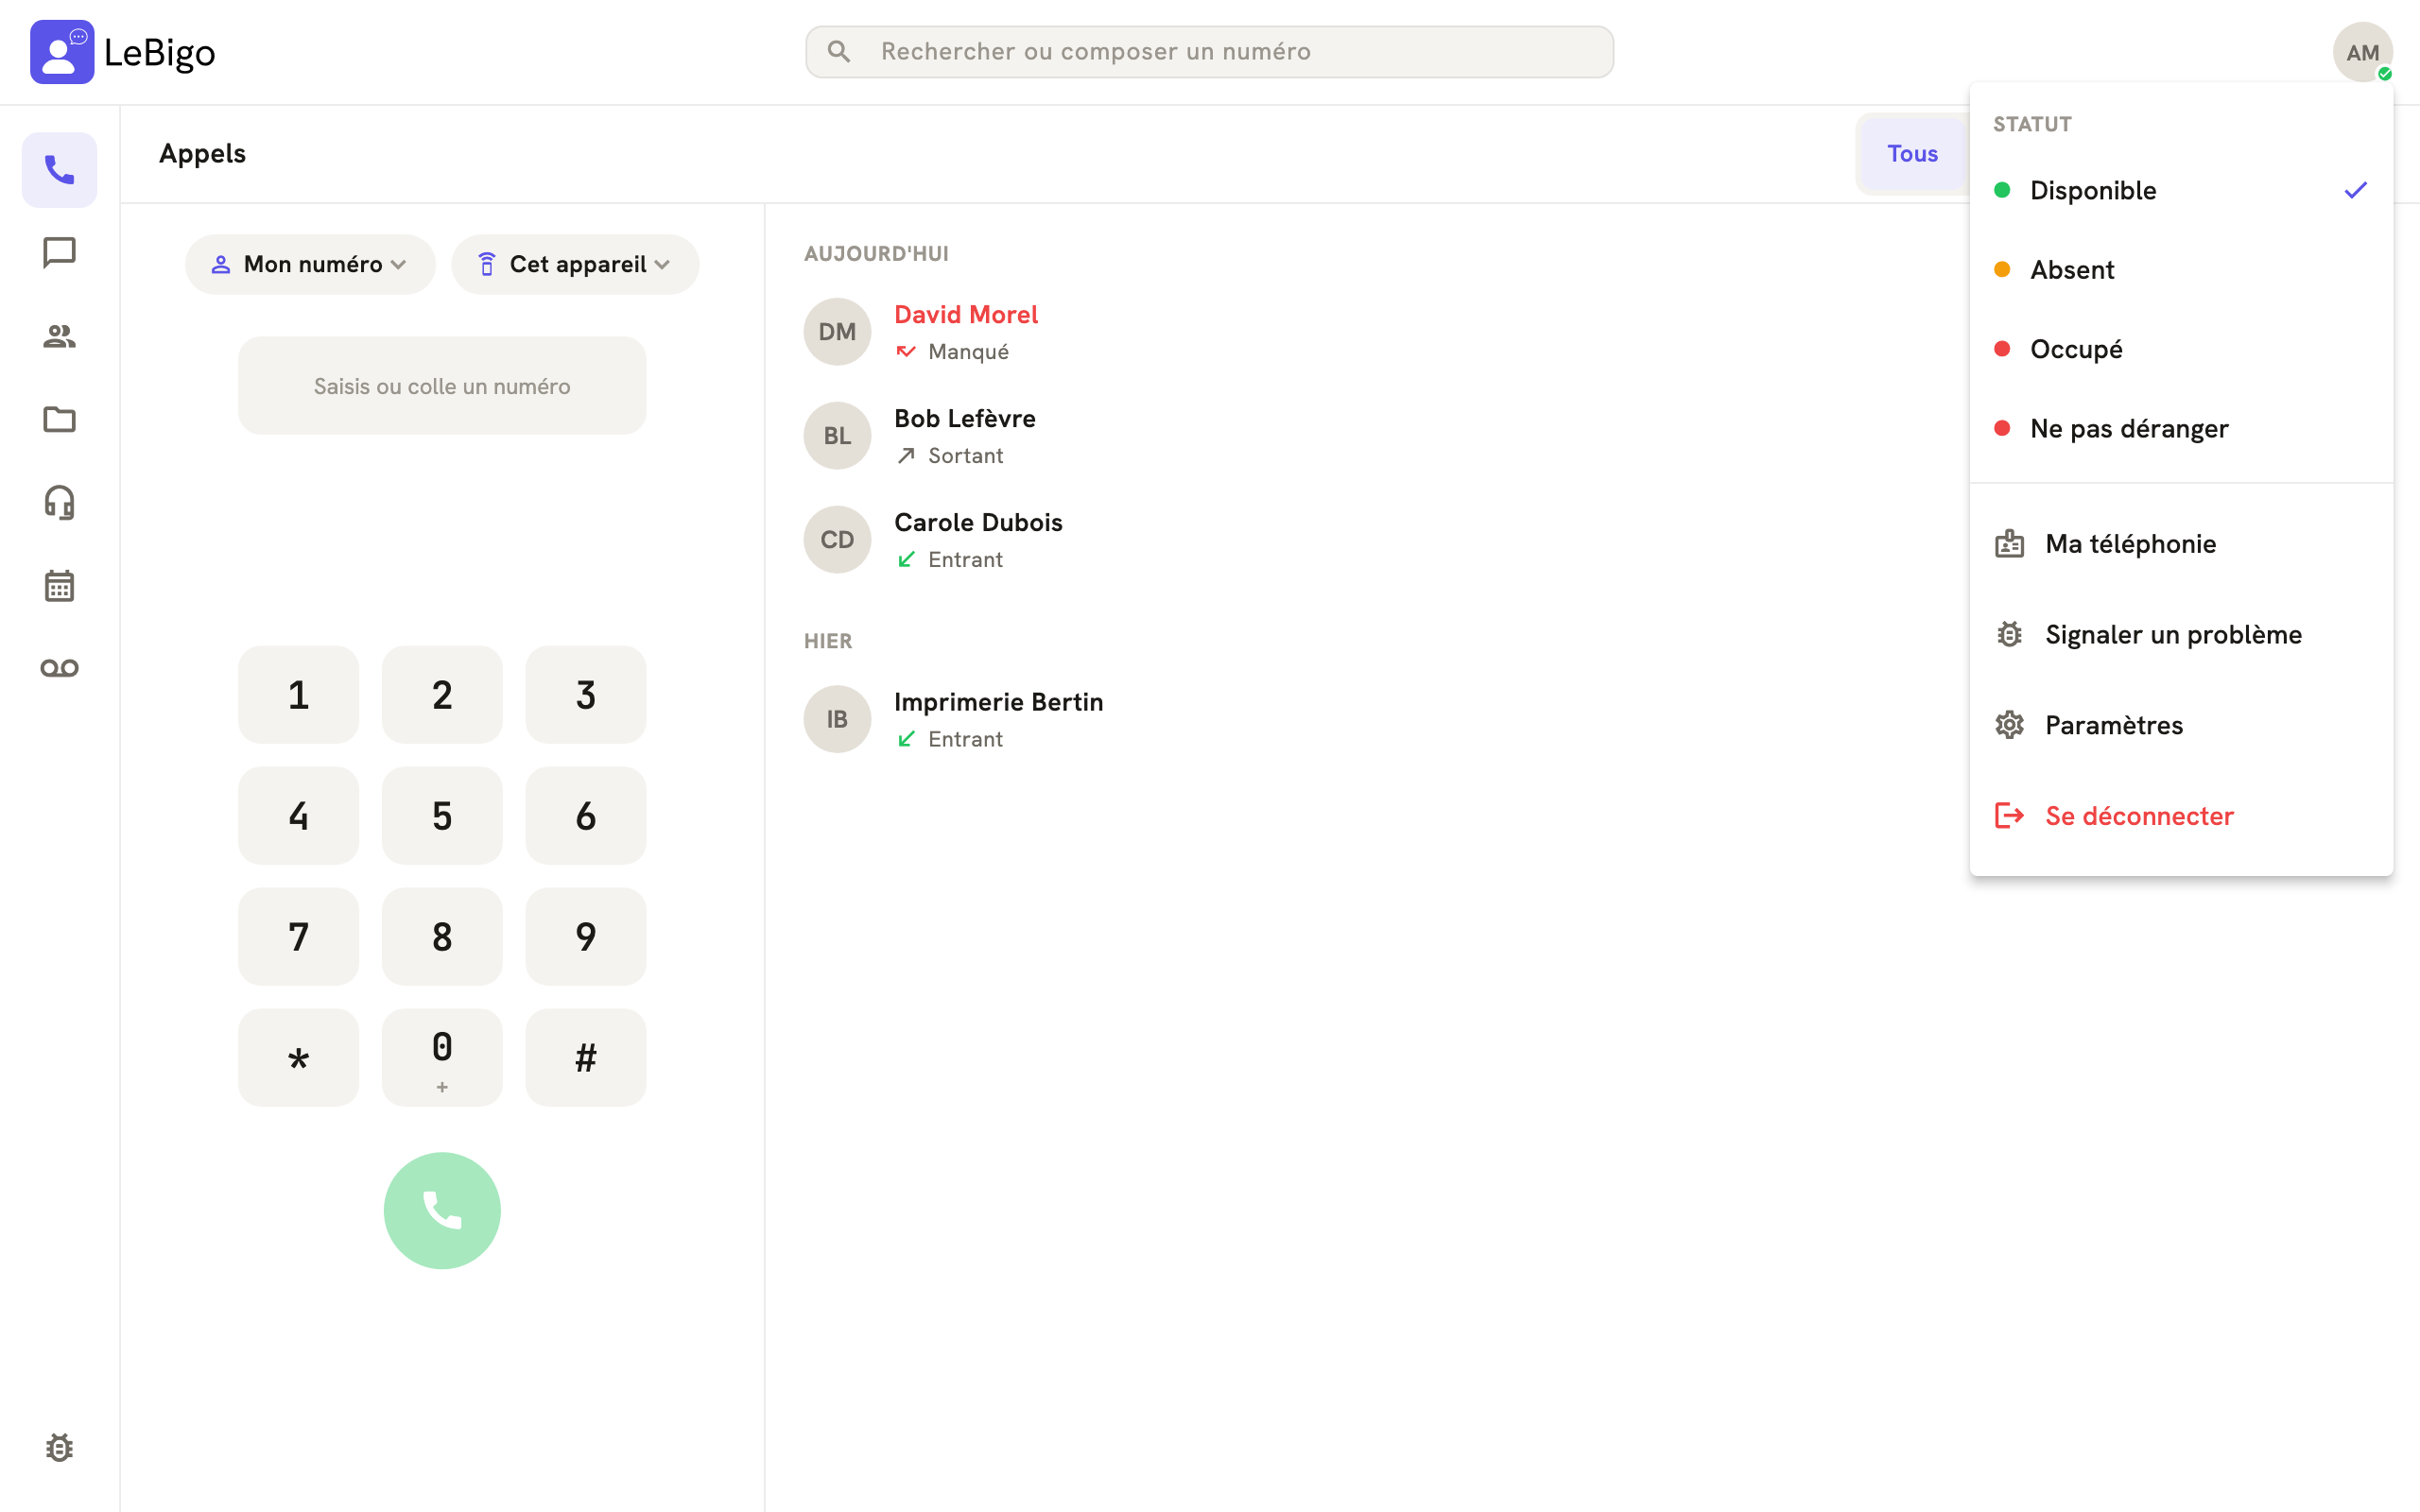Dial digit 9 on the keypad
The width and height of the screenshot is (2420, 1512).
(586, 937)
